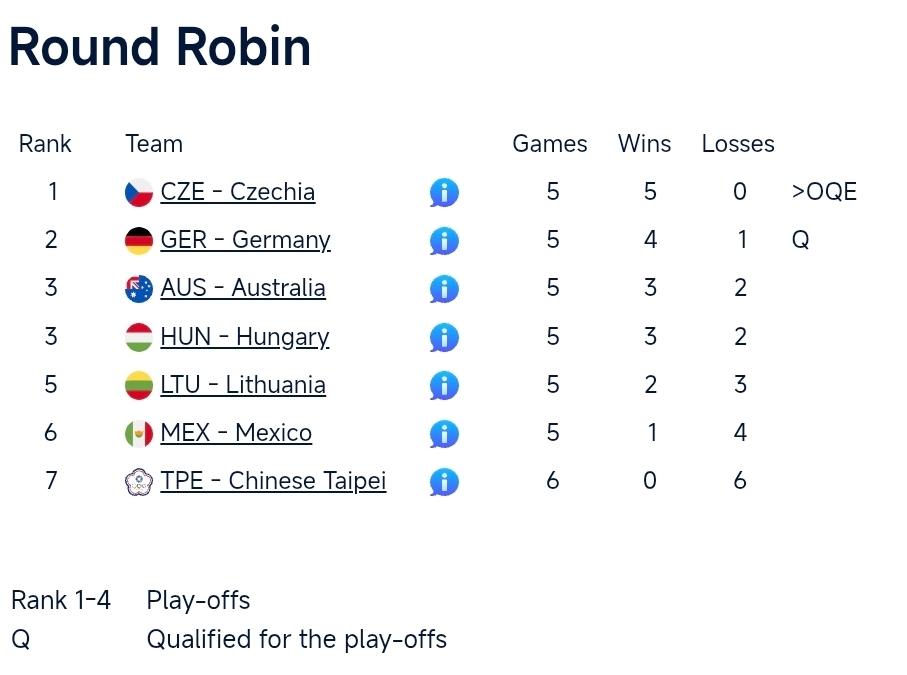Image resolution: width=907 pixels, height=675 pixels.
Task: Click the Czechia flag icon
Action: [x=139, y=192]
